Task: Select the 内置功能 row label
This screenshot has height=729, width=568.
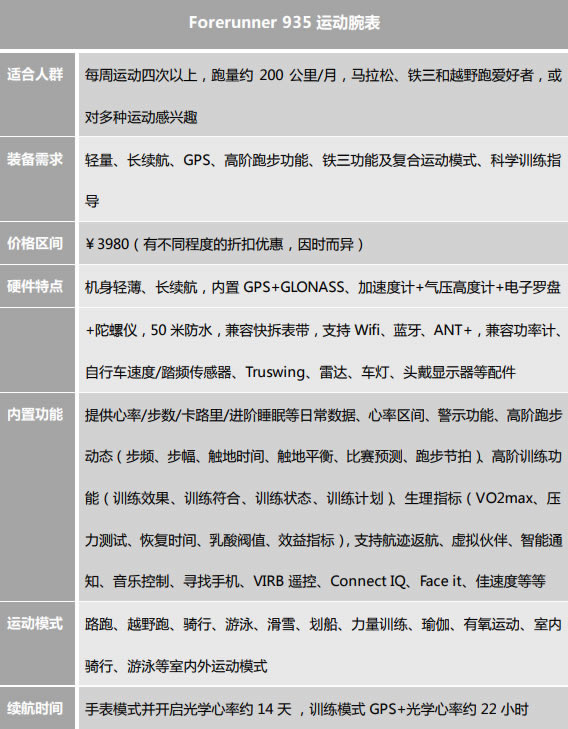Action: 35,414
